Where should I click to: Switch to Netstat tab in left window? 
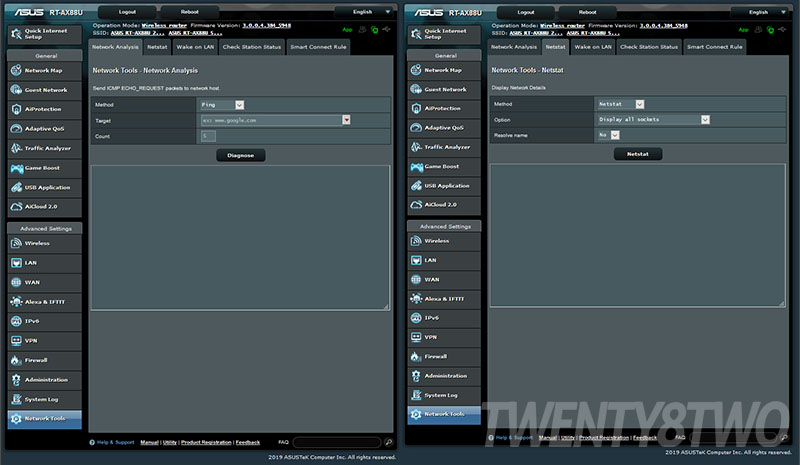(x=157, y=47)
